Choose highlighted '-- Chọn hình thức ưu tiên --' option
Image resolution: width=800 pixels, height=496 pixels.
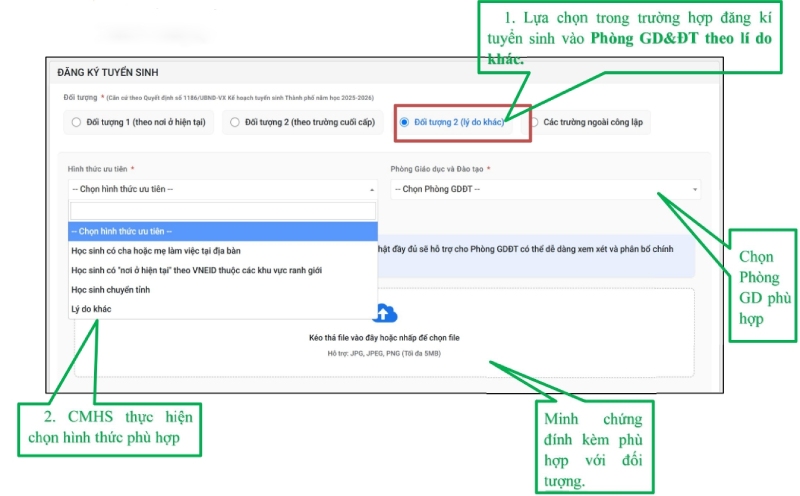[223, 232]
